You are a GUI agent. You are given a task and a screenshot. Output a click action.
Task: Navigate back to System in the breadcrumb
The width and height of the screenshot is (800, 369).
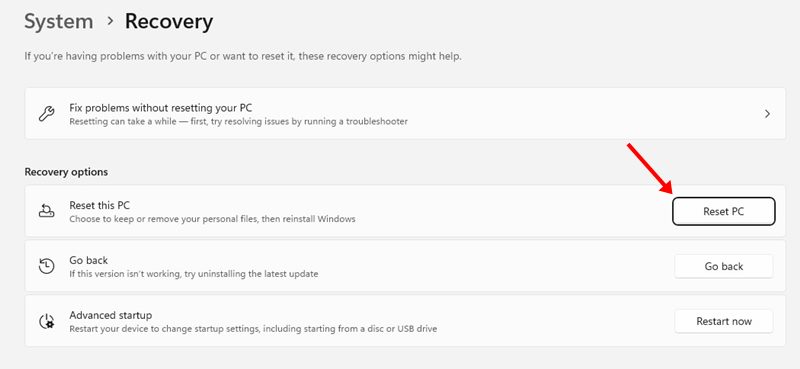click(59, 22)
